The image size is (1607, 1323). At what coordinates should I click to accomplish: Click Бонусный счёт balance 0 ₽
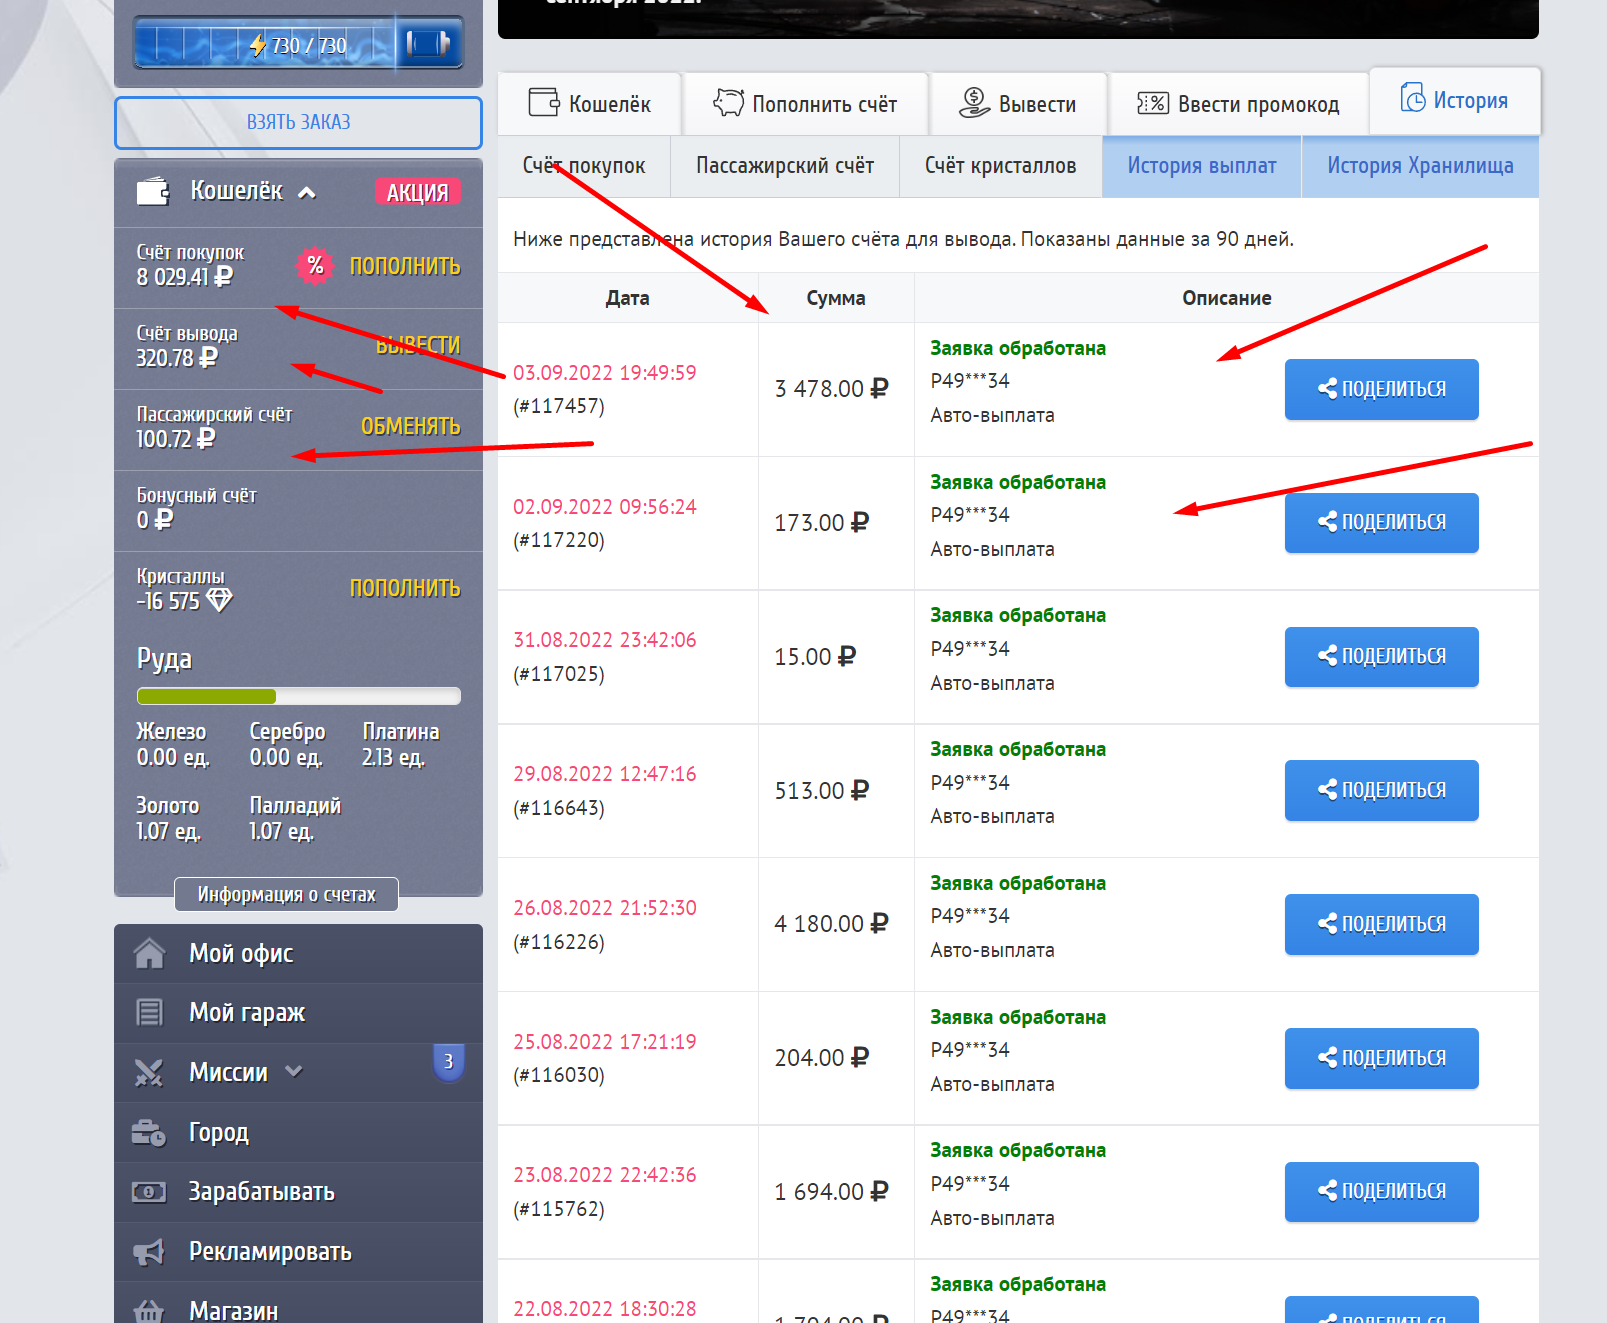tap(155, 520)
